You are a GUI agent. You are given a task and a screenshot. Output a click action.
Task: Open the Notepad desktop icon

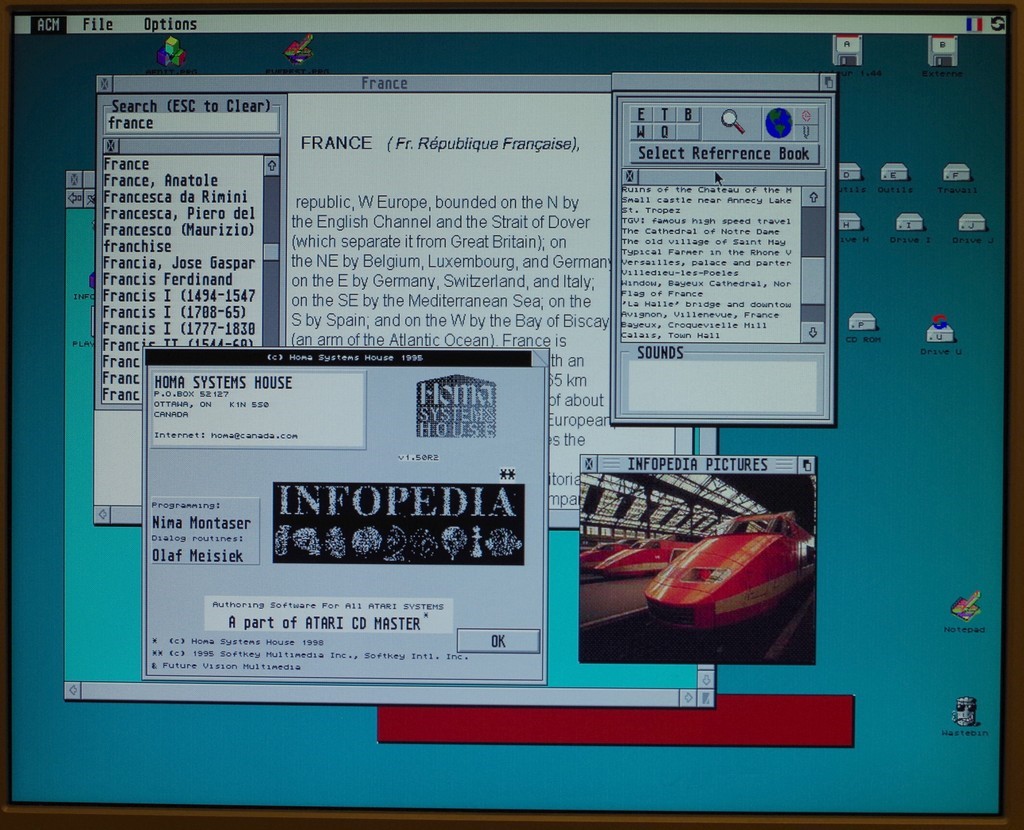click(965, 611)
